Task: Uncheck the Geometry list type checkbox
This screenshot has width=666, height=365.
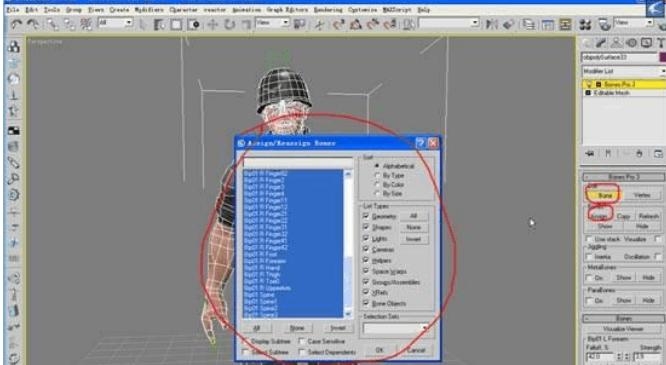Action: pyautogui.click(x=366, y=216)
